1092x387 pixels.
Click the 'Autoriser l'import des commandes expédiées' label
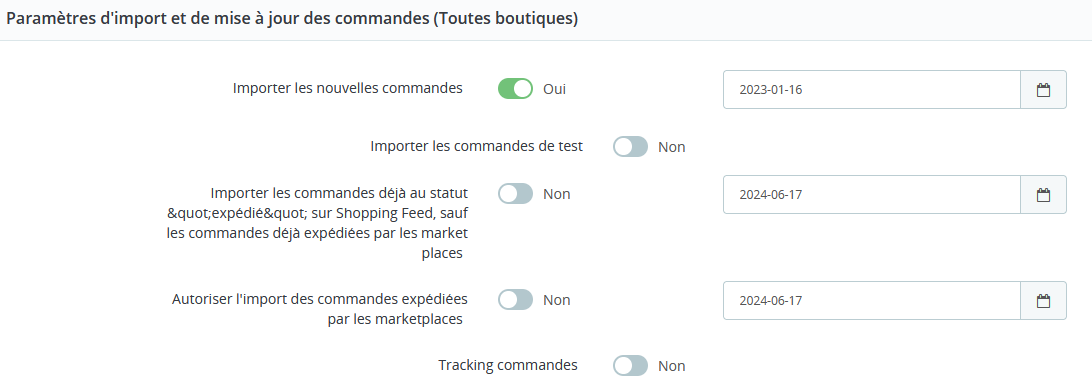pyautogui.click(x=319, y=309)
